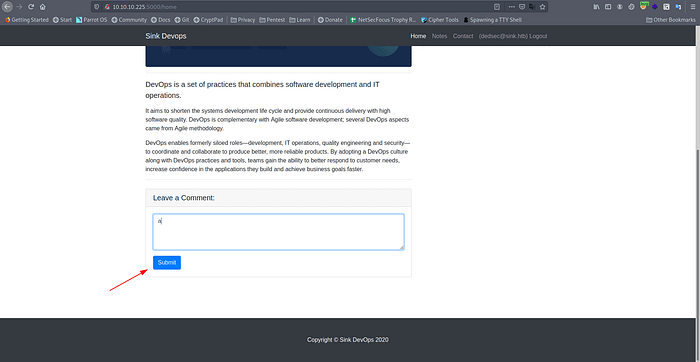Viewport: 700px width, 362px height.
Task: Click the browser forward arrow
Action: 19,7
